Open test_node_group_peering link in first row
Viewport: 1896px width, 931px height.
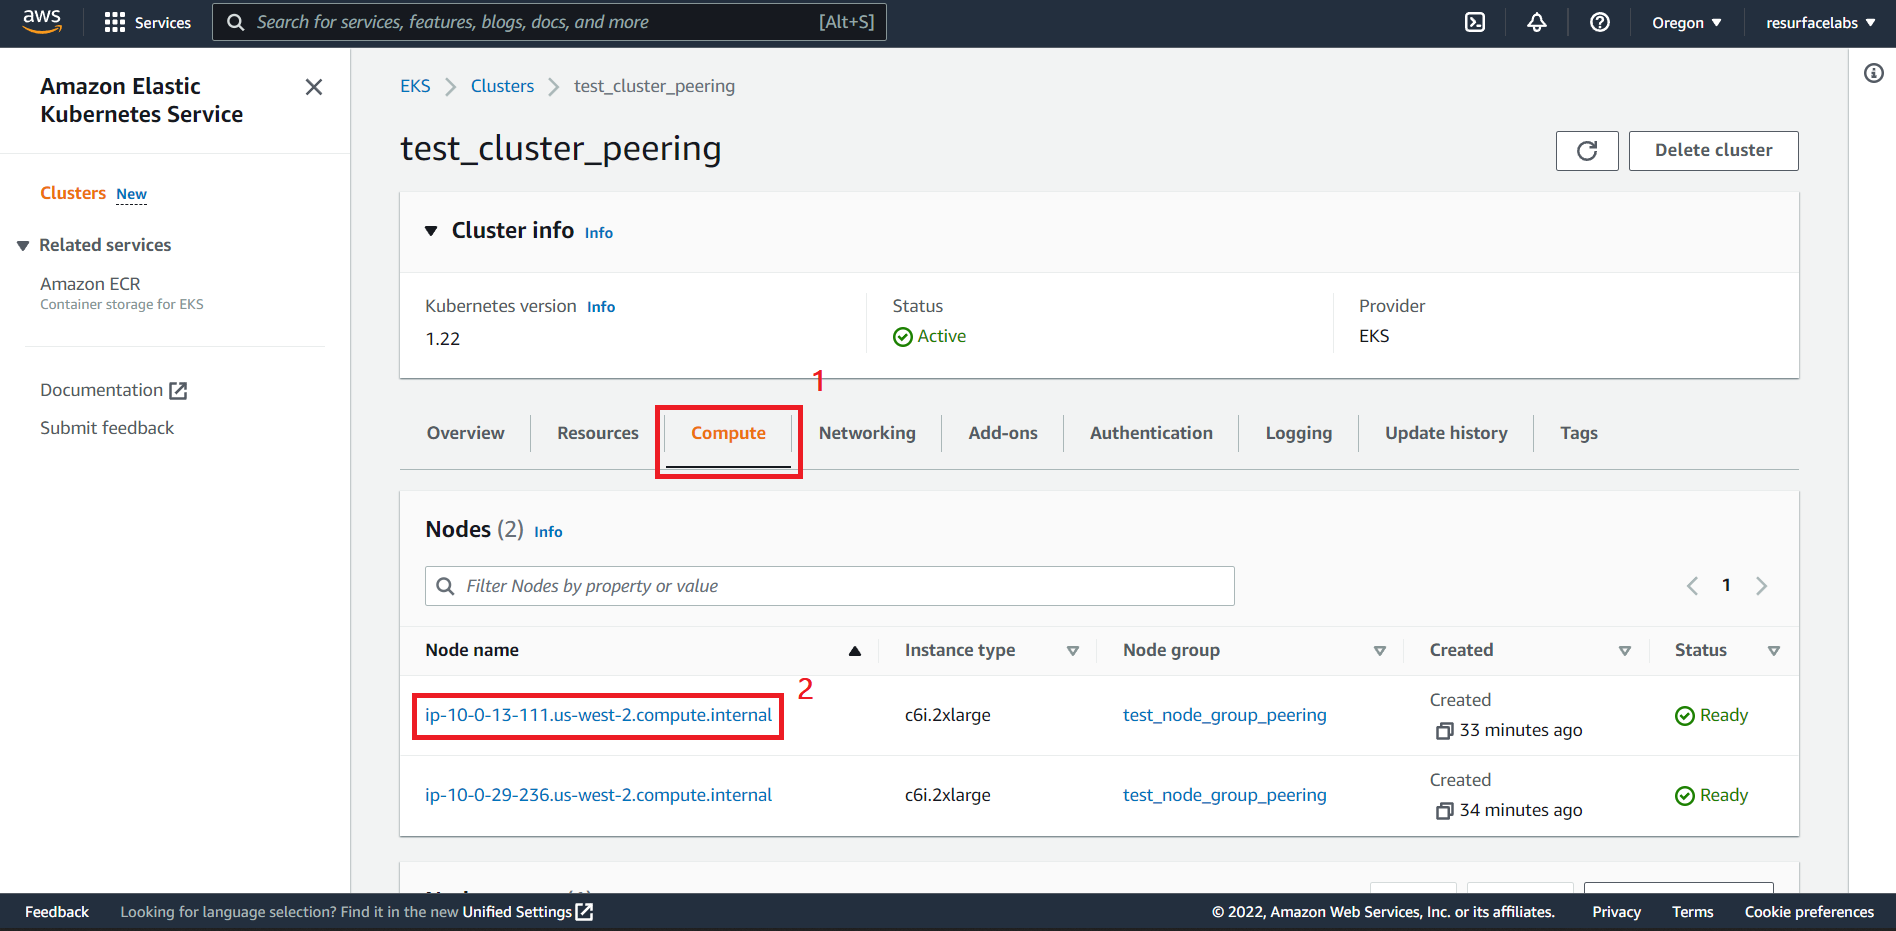(1224, 715)
